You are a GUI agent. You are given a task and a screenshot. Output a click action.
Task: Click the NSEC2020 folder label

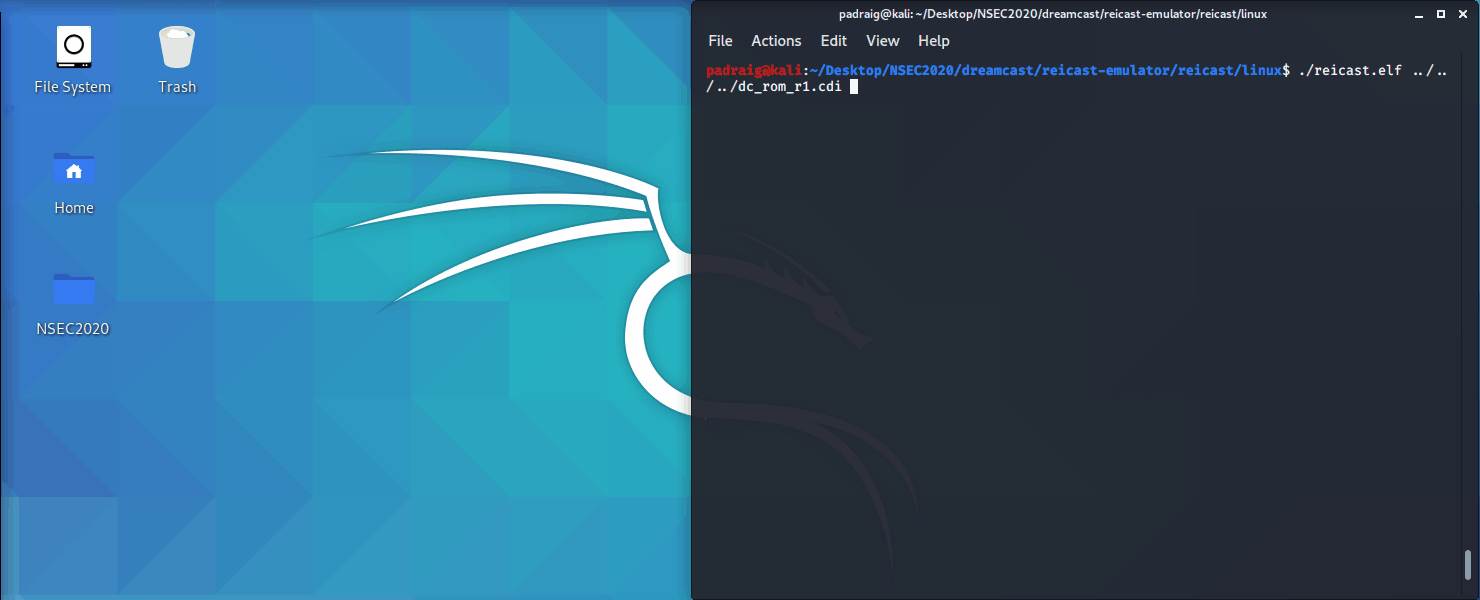coord(73,329)
